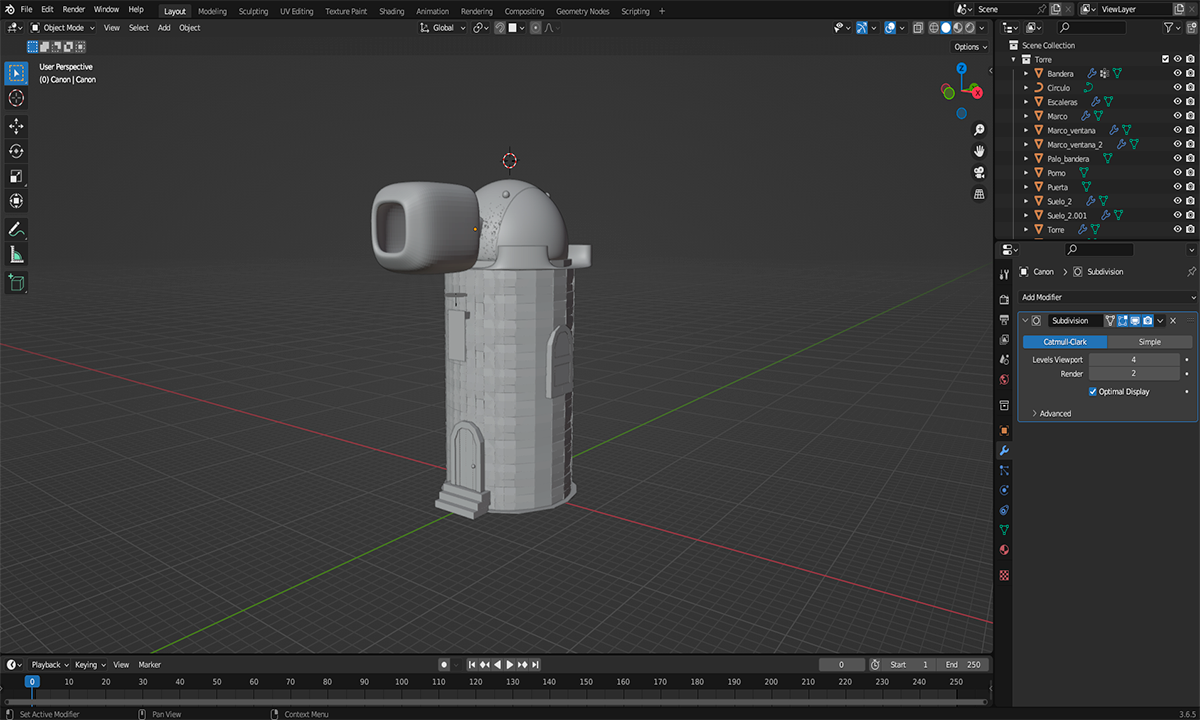Open the Modifier properties wrench tab
This screenshot has height=720, width=1200.
[x=1004, y=450]
